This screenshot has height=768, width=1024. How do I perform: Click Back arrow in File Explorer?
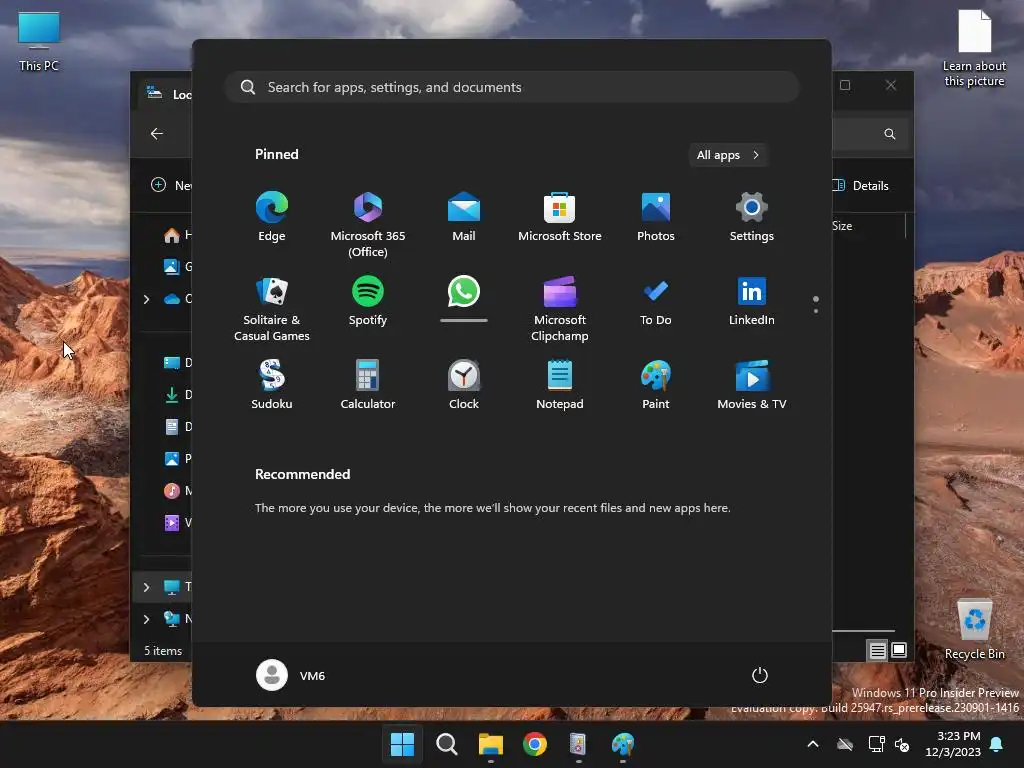(157, 133)
